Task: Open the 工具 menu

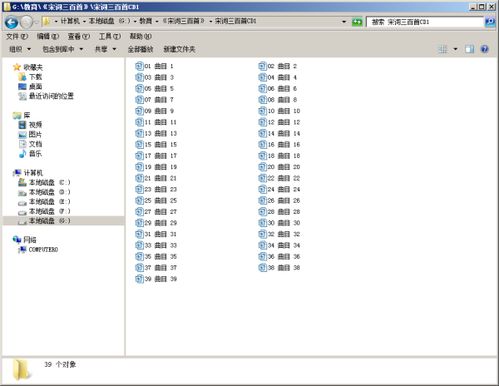Action: click(110, 36)
